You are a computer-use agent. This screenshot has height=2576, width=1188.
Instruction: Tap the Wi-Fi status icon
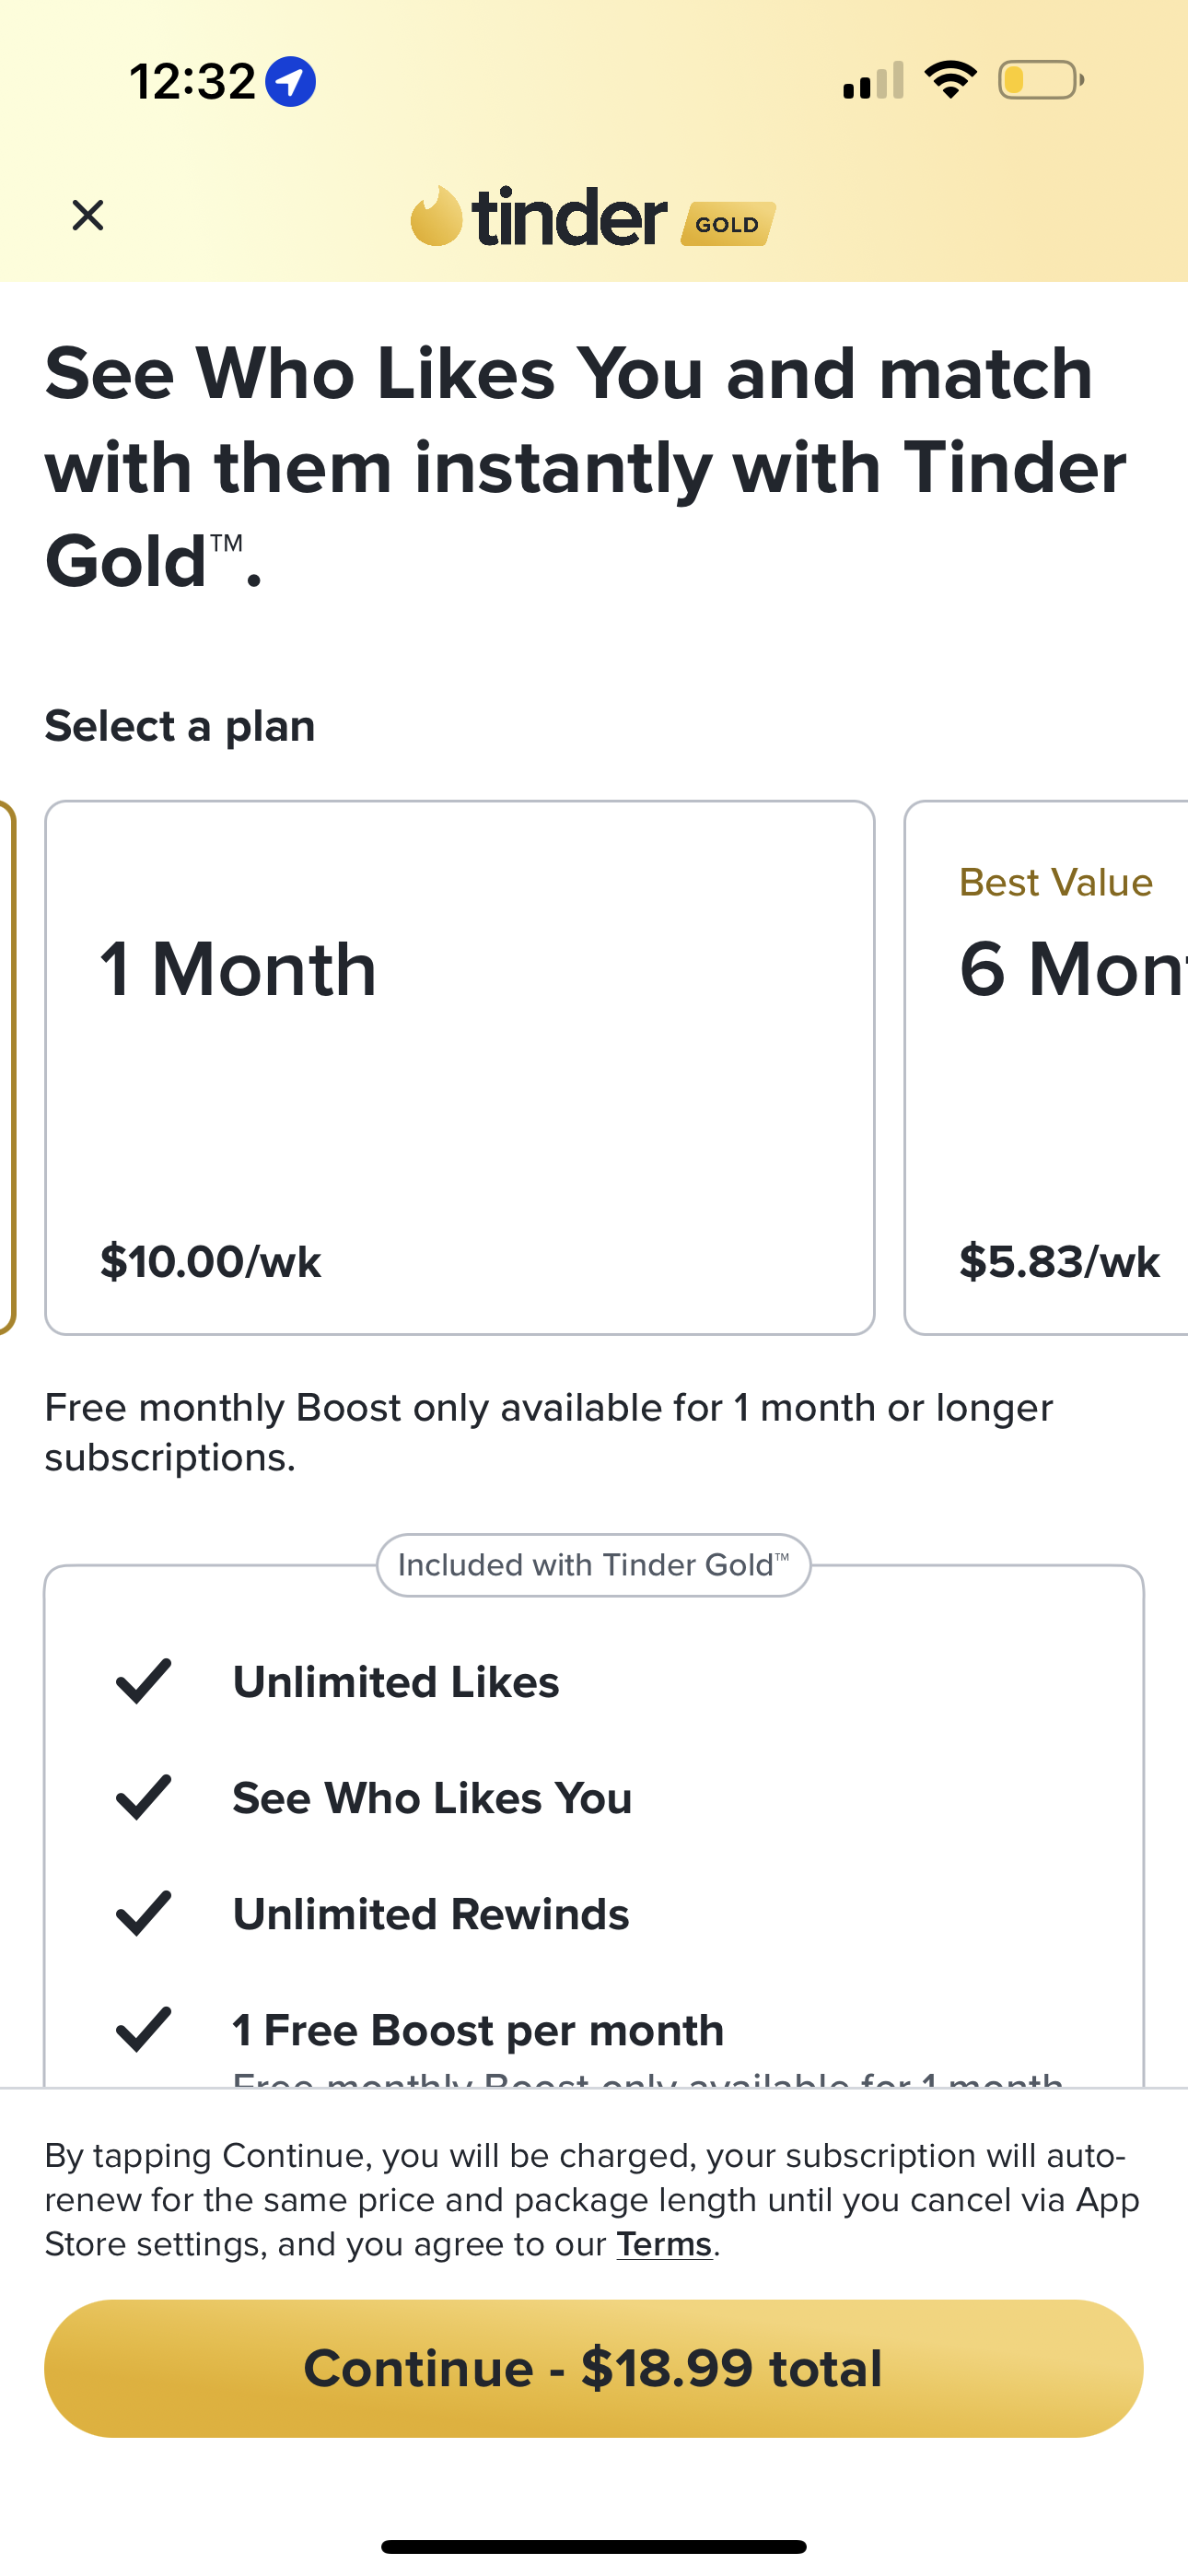(950, 80)
